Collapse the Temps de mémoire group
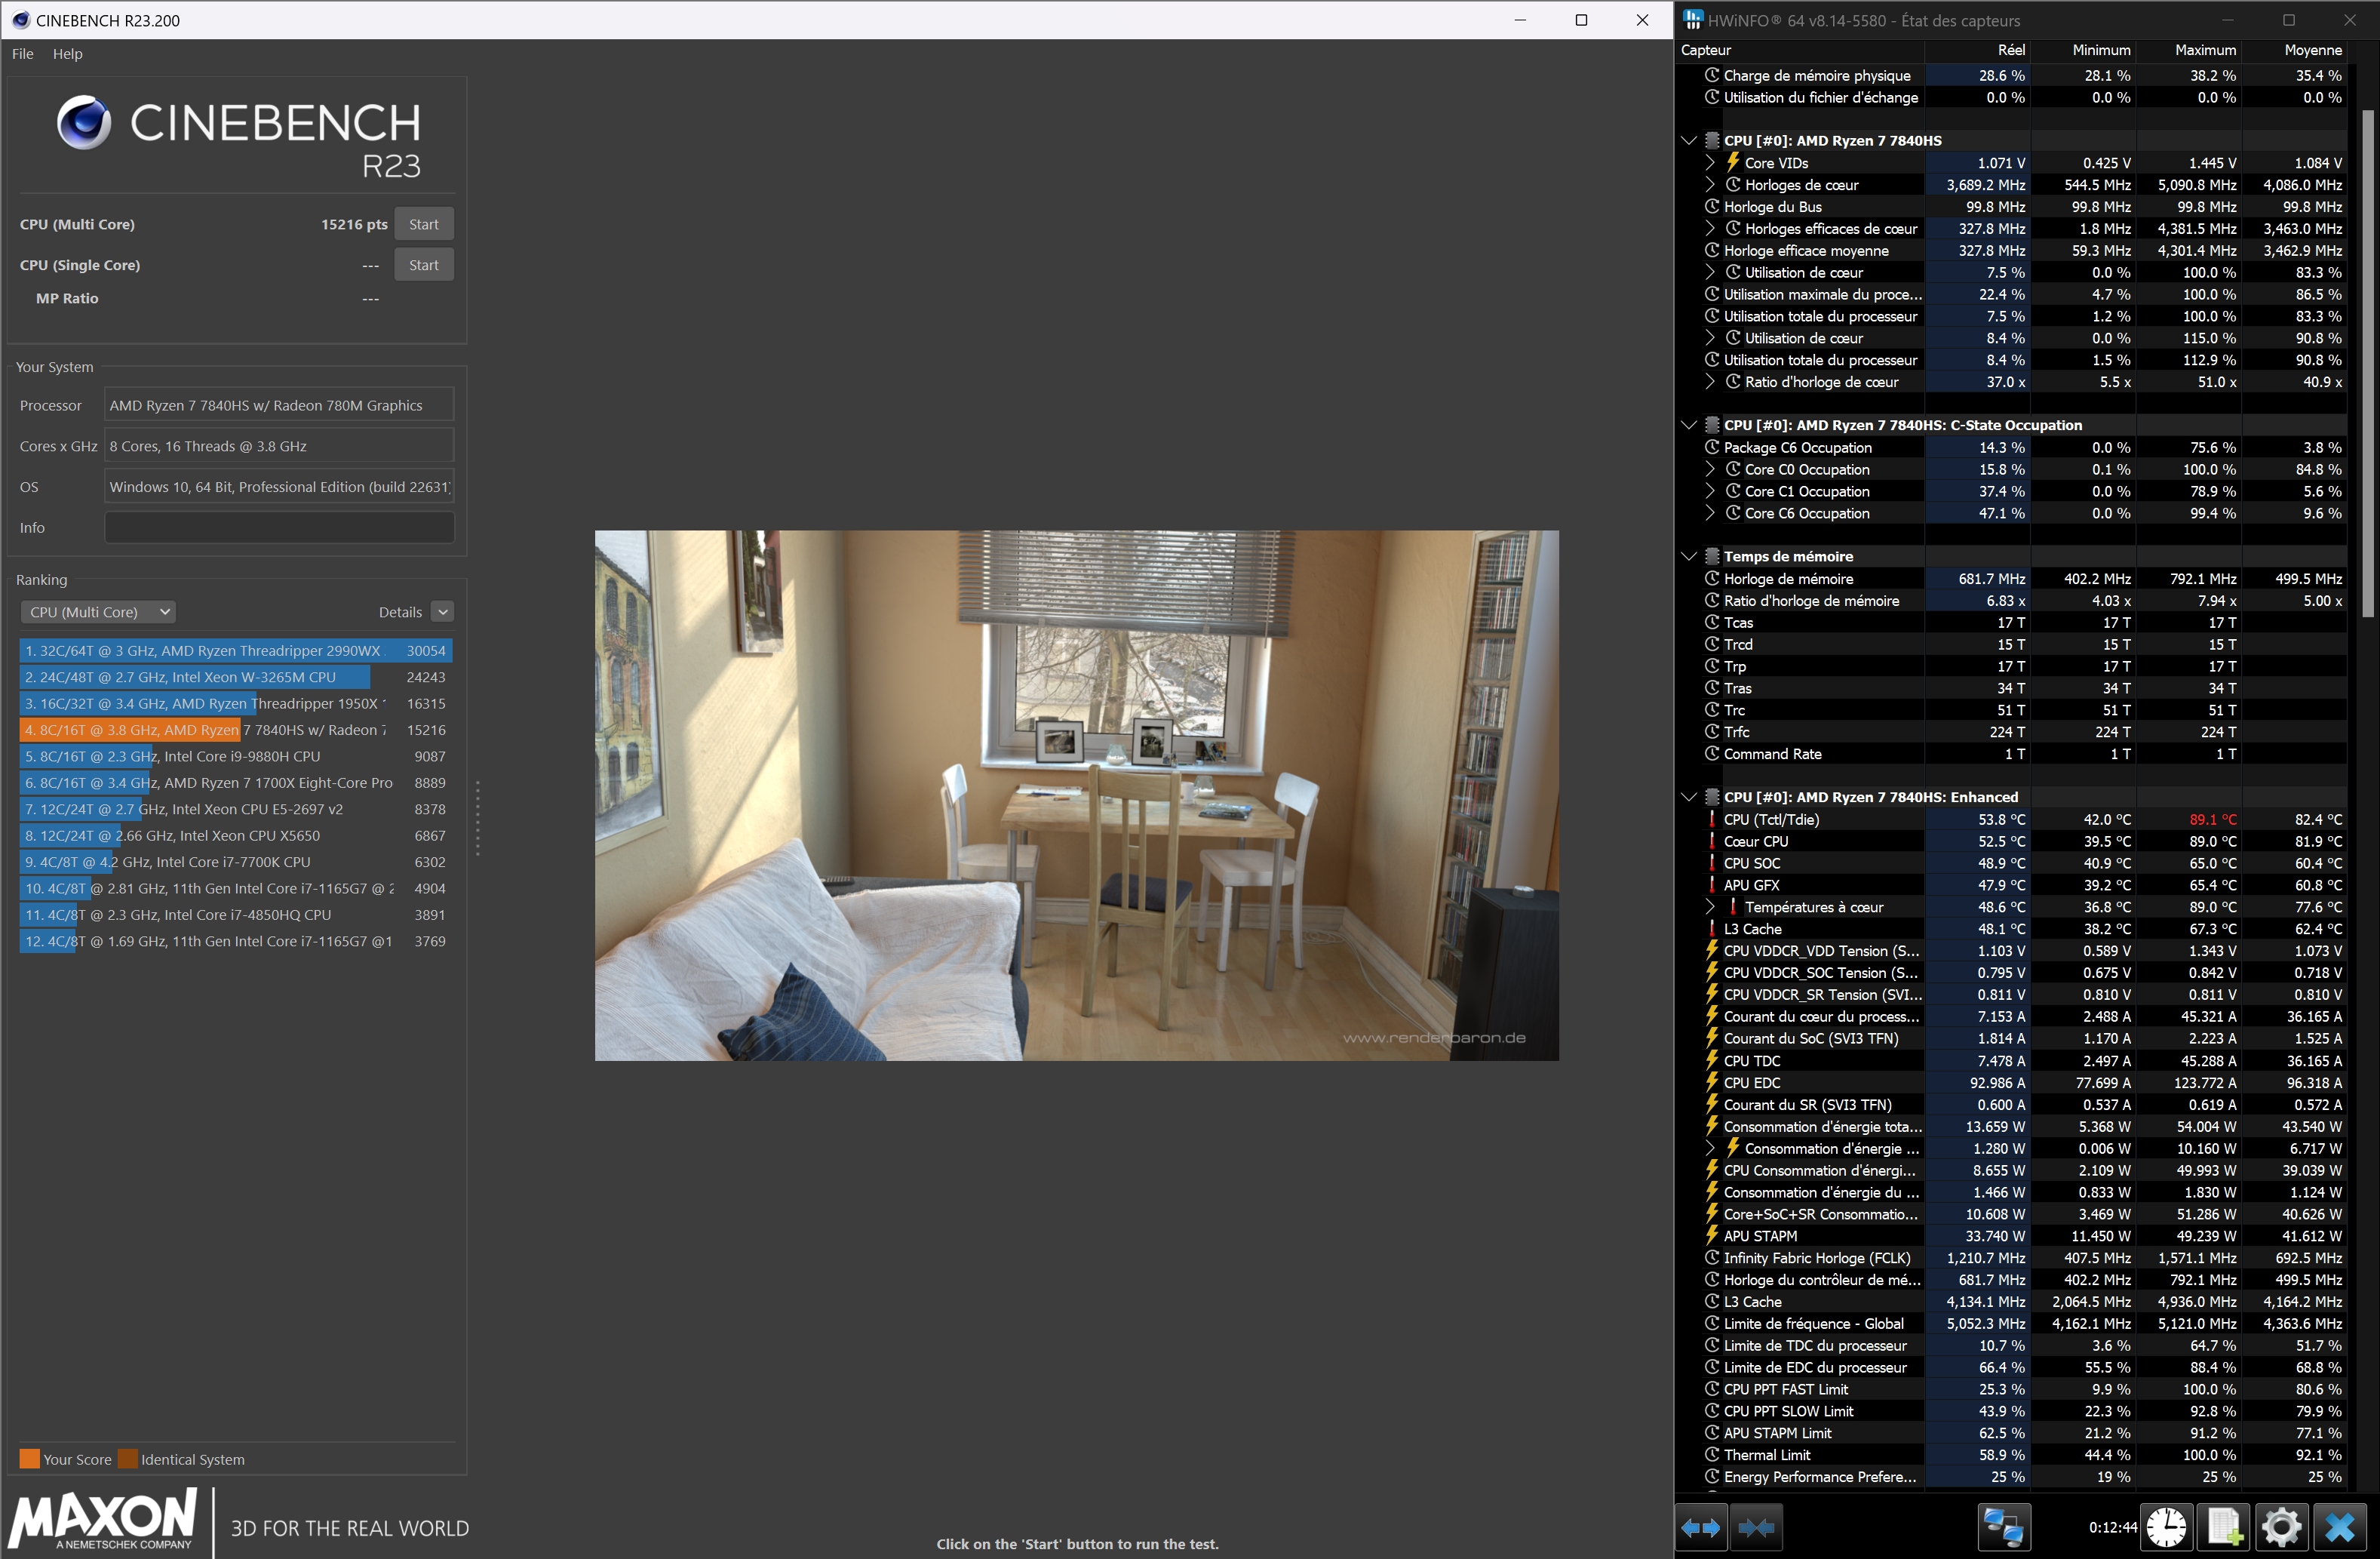The width and height of the screenshot is (2380, 1559). (x=1689, y=557)
